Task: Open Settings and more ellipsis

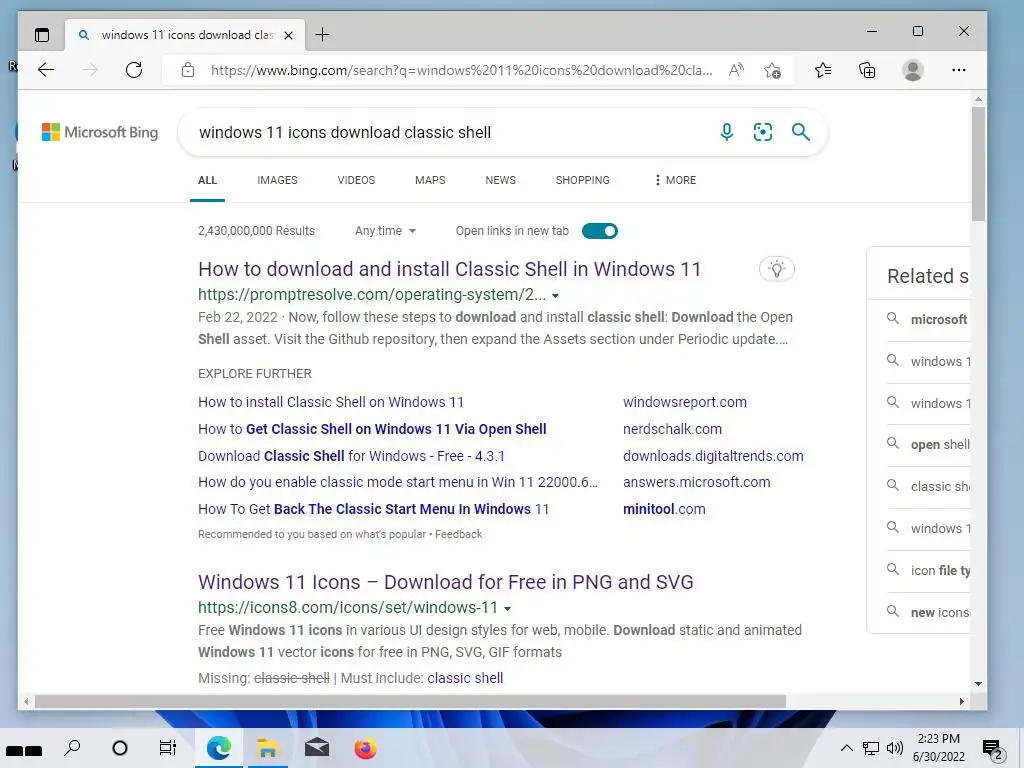Action: (959, 70)
